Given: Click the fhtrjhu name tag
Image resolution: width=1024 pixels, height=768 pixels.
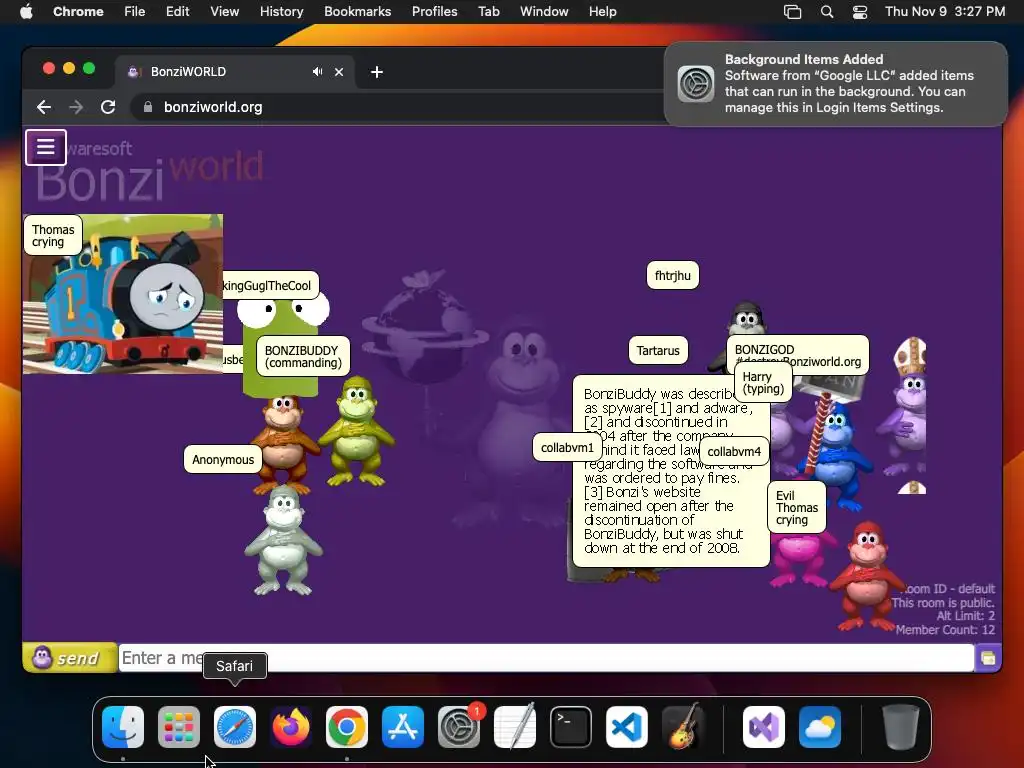Looking at the screenshot, I should coord(673,276).
